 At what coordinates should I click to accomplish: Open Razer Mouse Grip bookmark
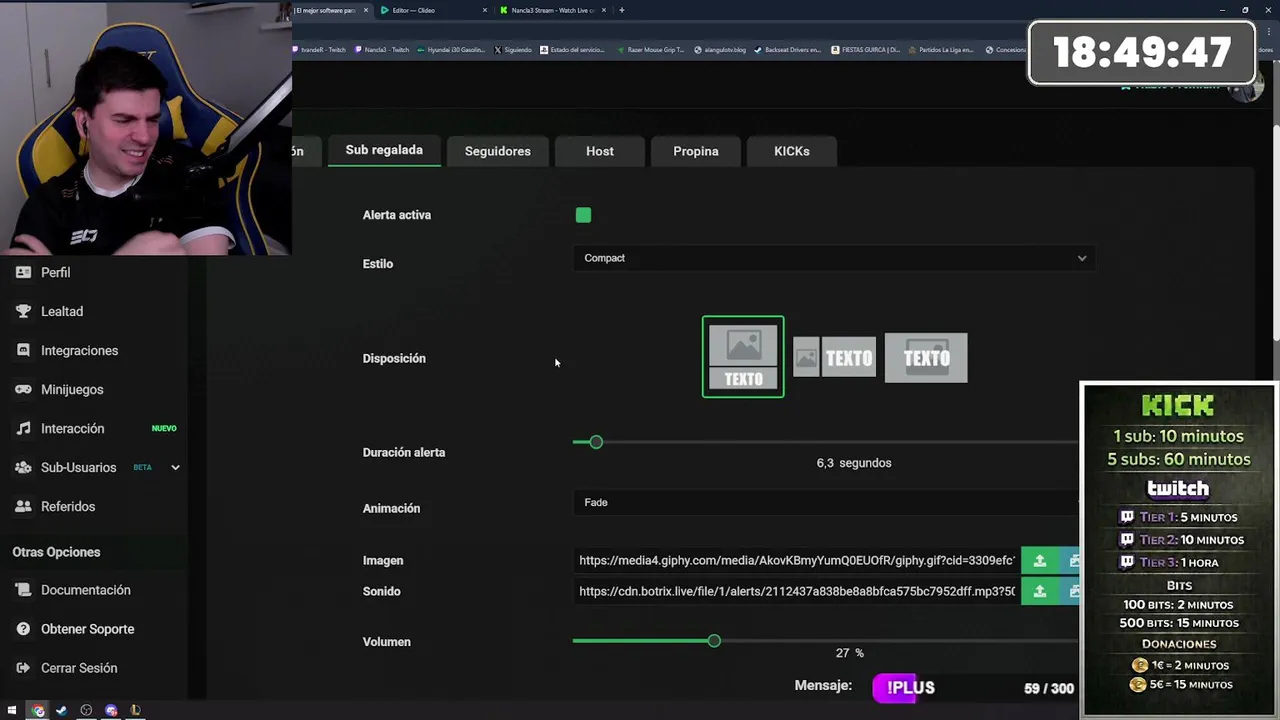pos(650,49)
